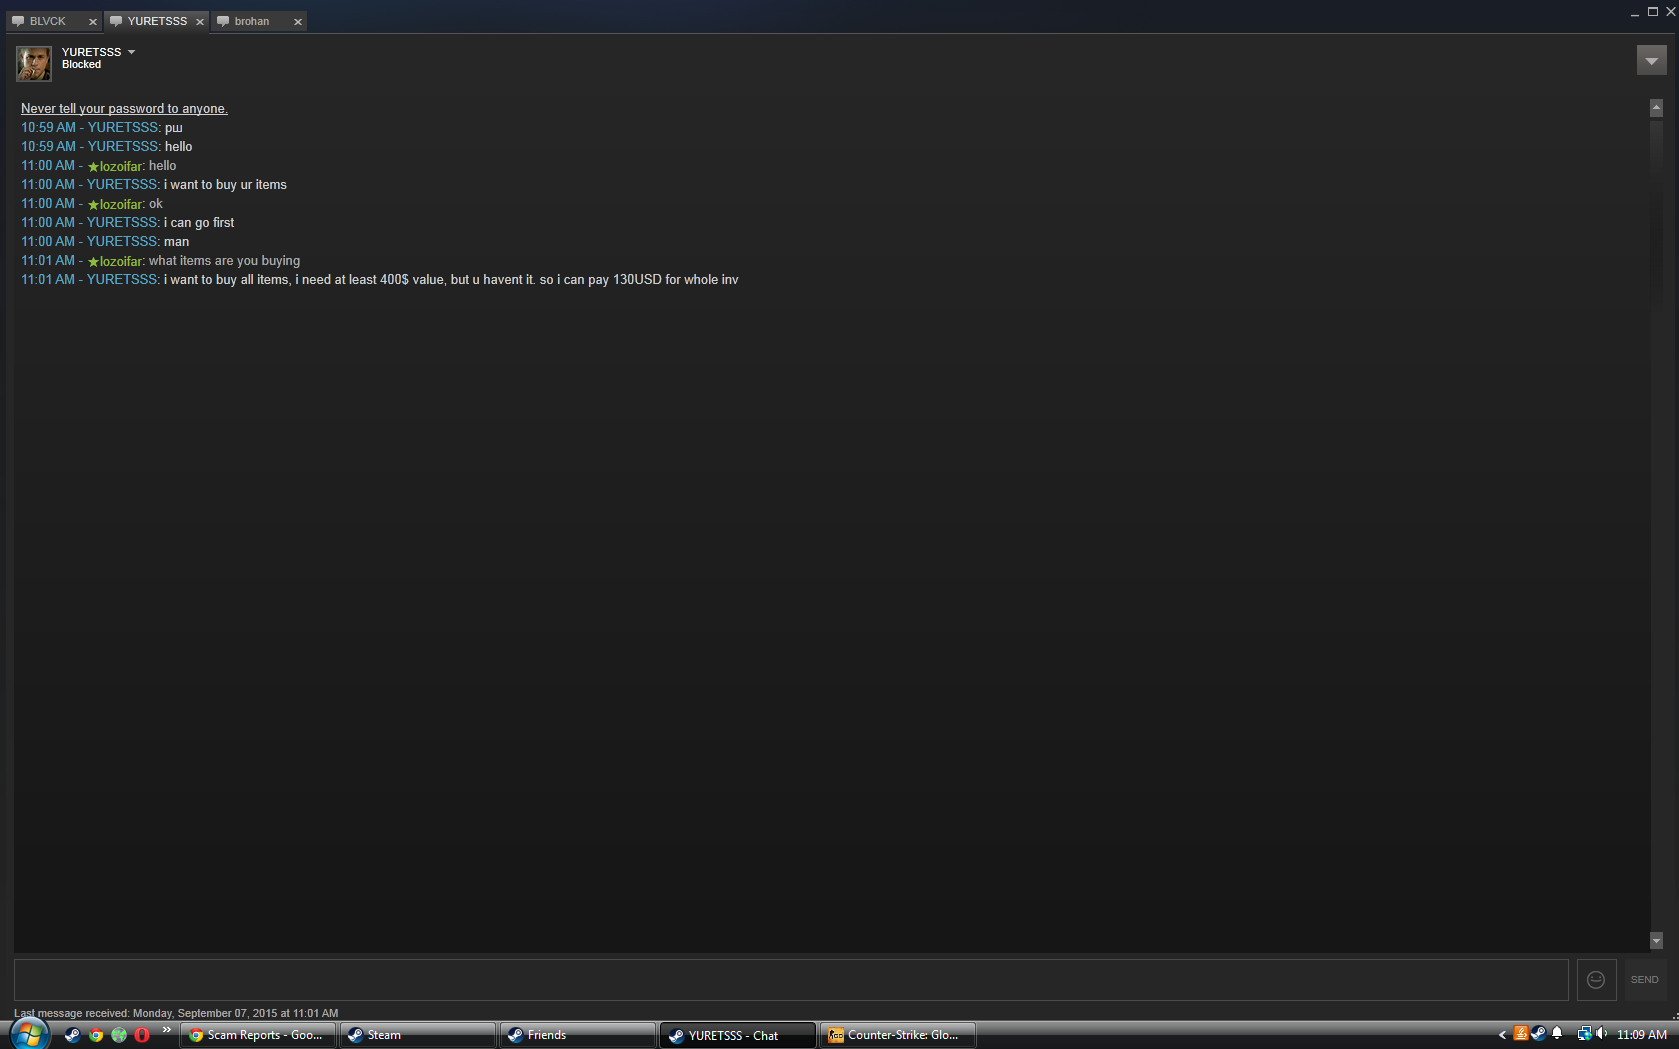Open dropdown arrow beside YURETSSS name
The width and height of the screenshot is (1679, 1049).
click(x=131, y=52)
